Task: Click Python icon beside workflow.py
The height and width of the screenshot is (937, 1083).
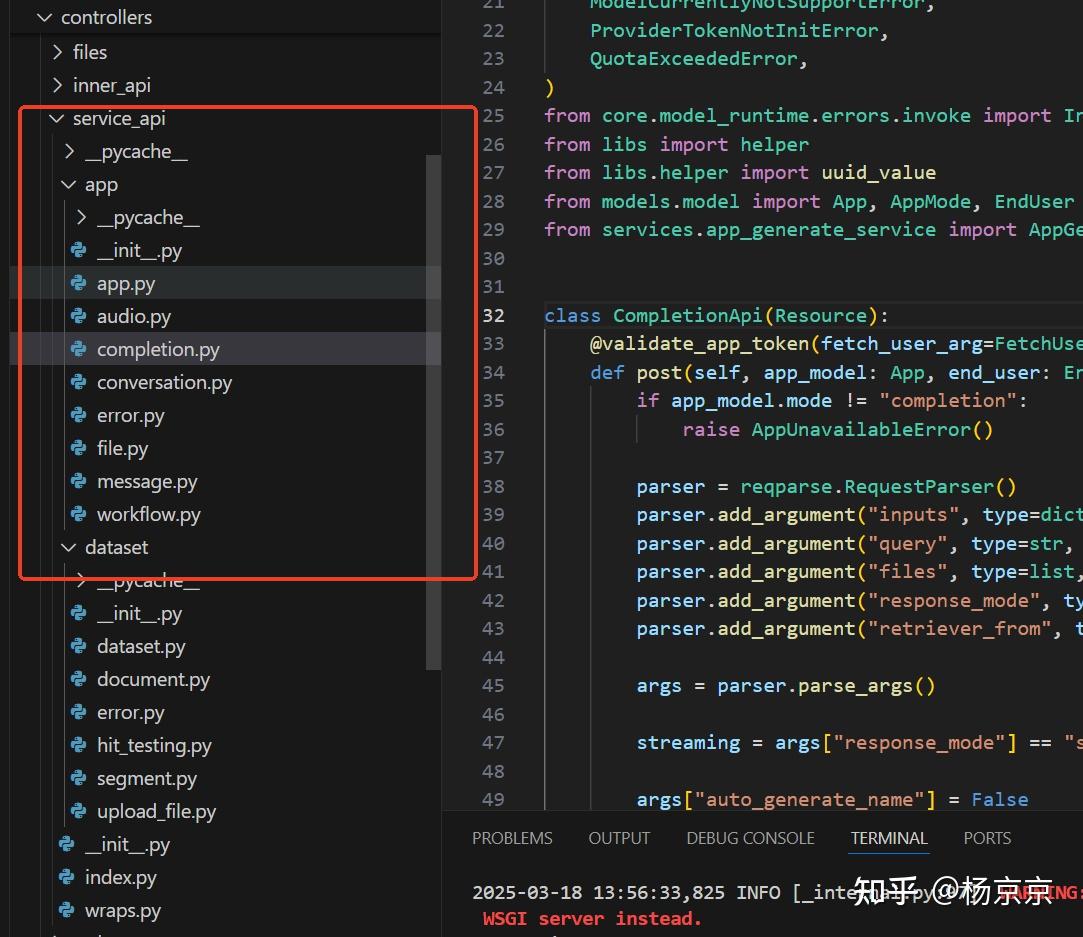Action: tap(79, 514)
